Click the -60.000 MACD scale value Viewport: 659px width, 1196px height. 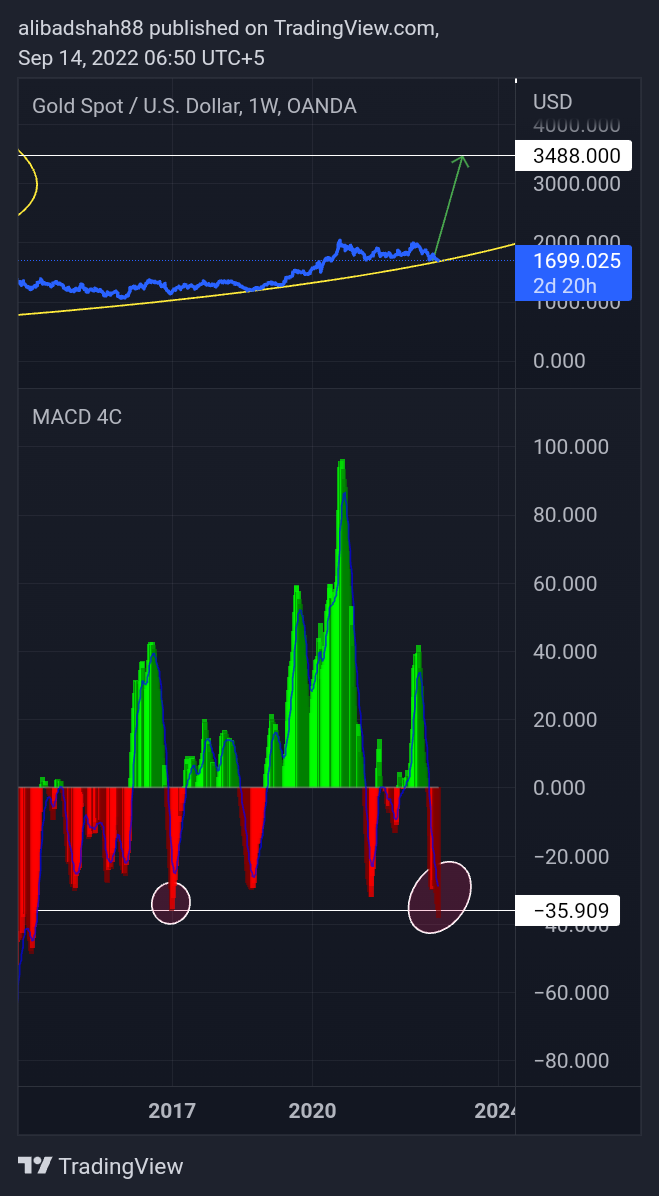click(571, 992)
